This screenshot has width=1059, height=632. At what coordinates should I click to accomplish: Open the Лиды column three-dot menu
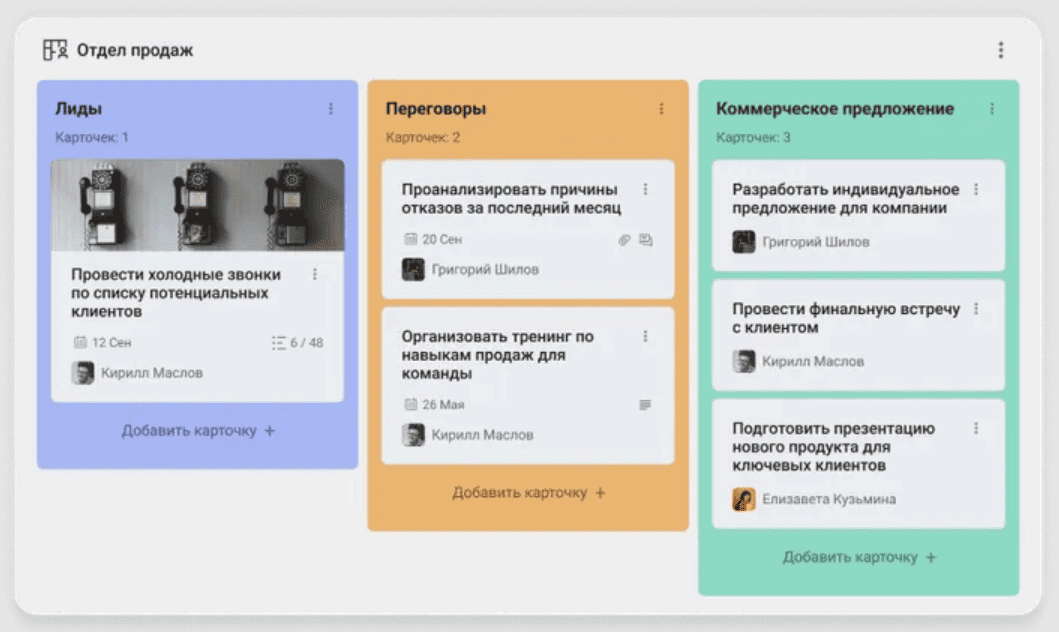(331, 109)
